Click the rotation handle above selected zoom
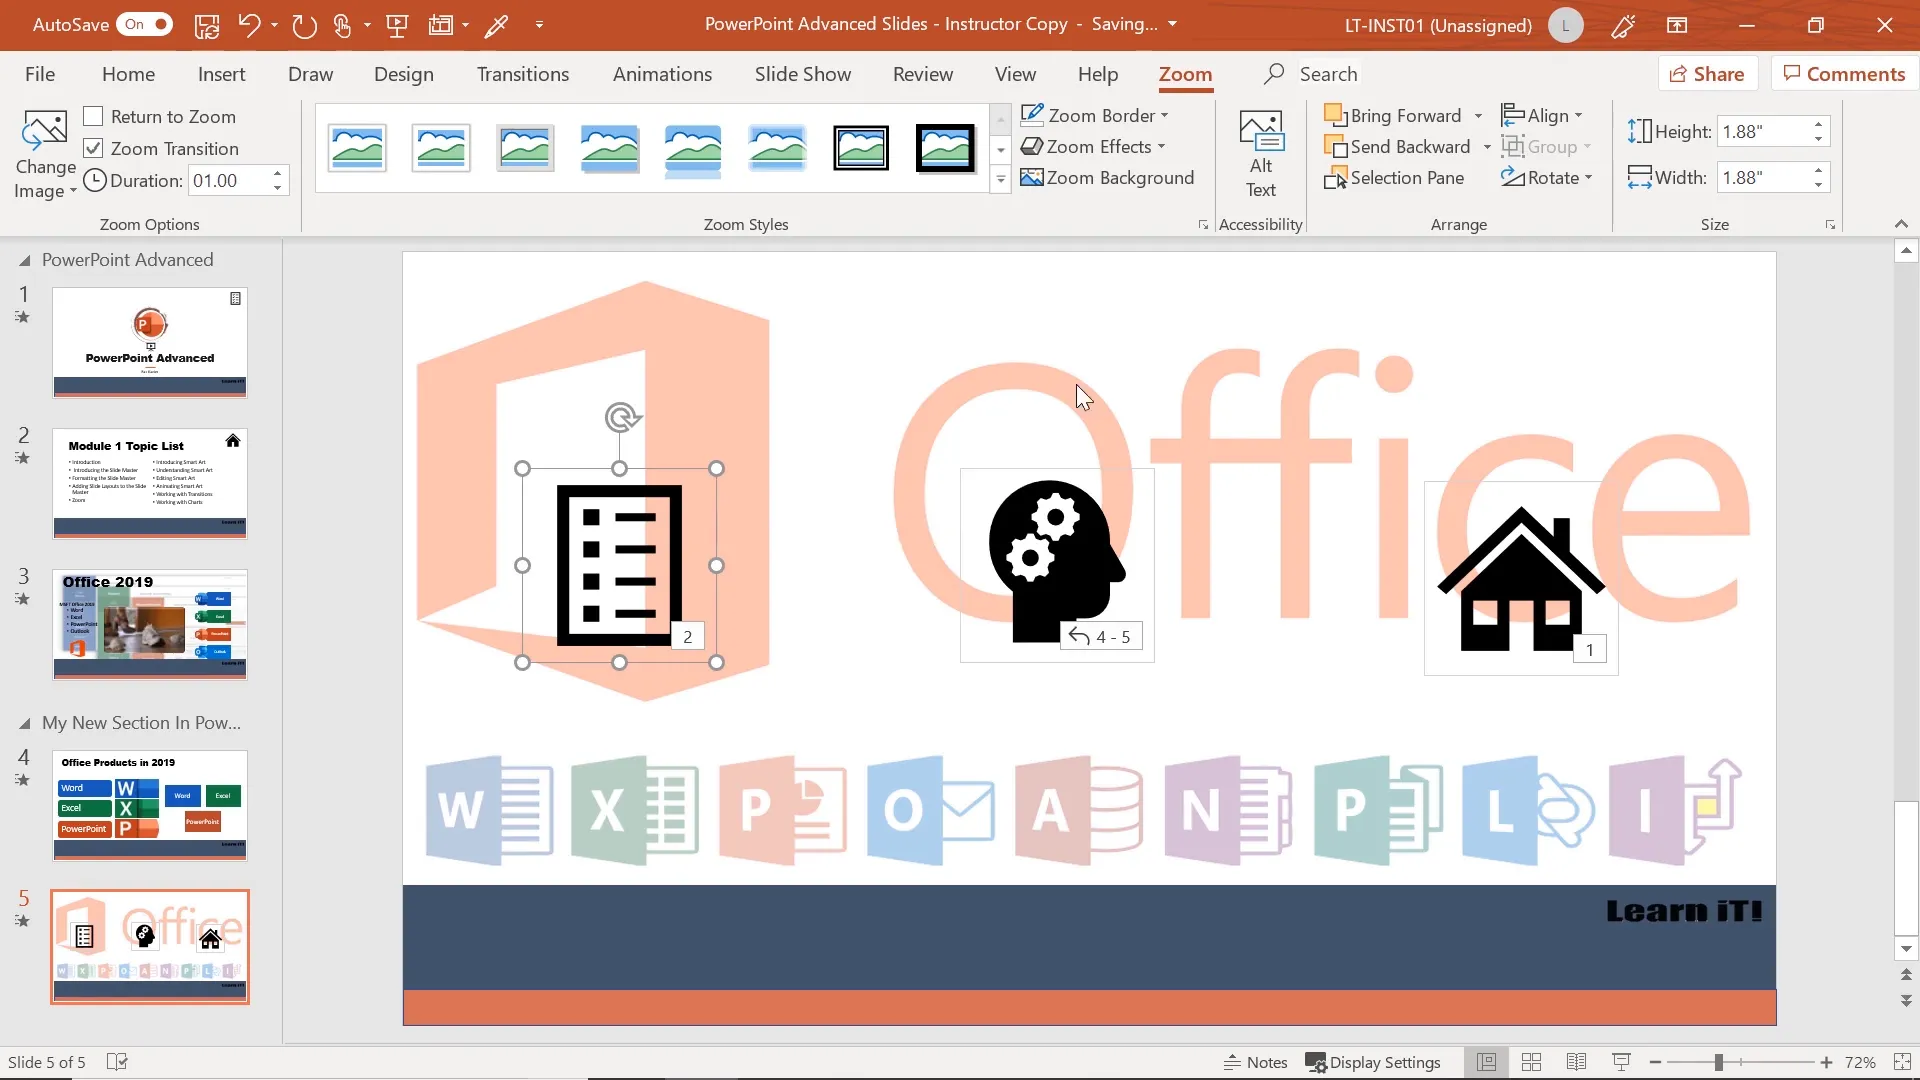 point(622,417)
